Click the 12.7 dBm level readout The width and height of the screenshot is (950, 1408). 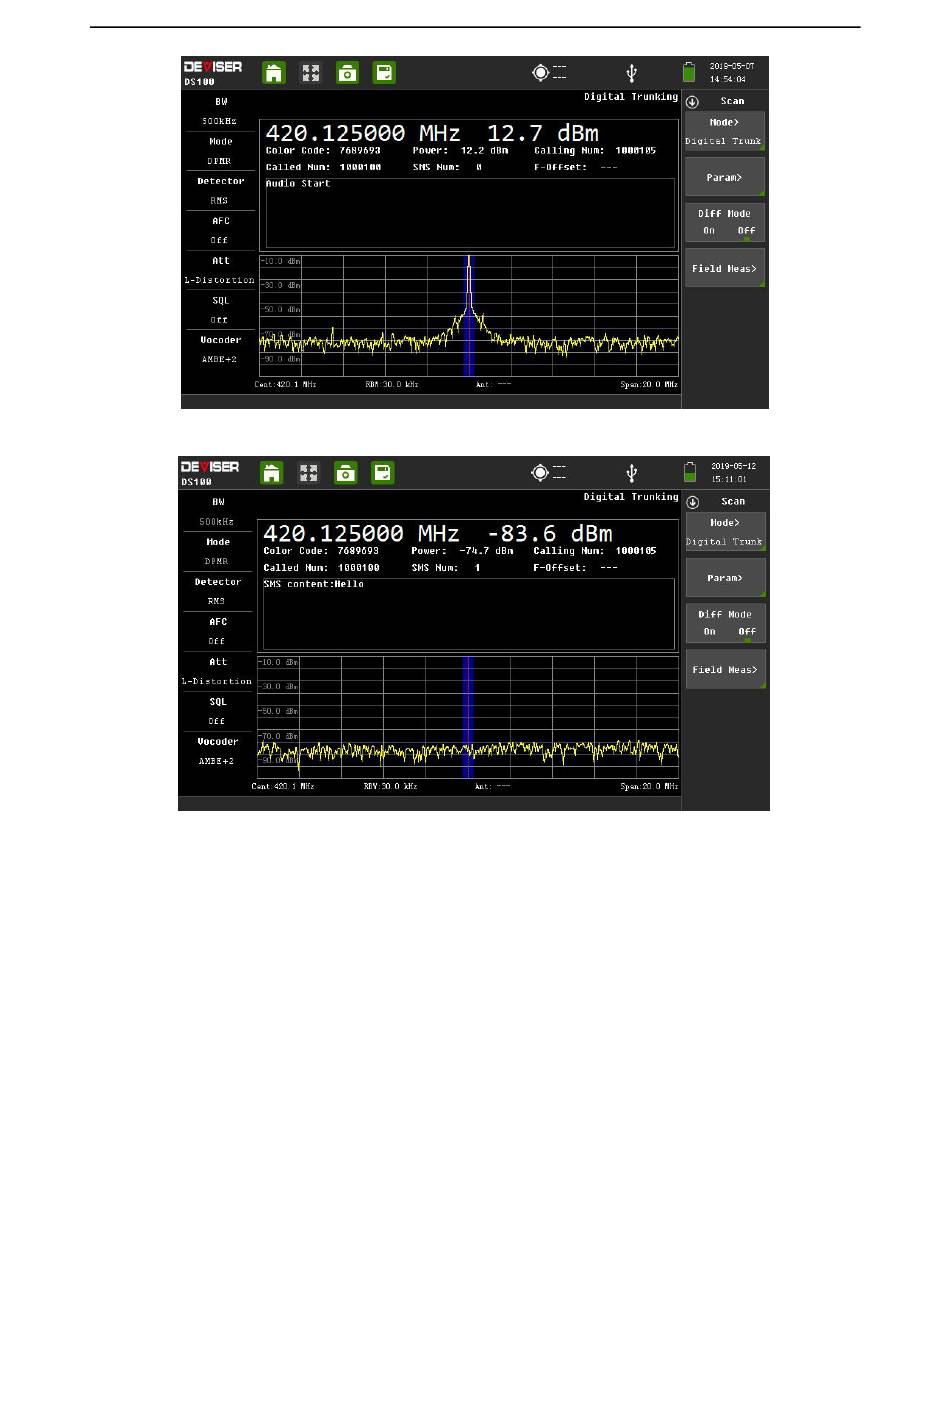click(542, 133)
